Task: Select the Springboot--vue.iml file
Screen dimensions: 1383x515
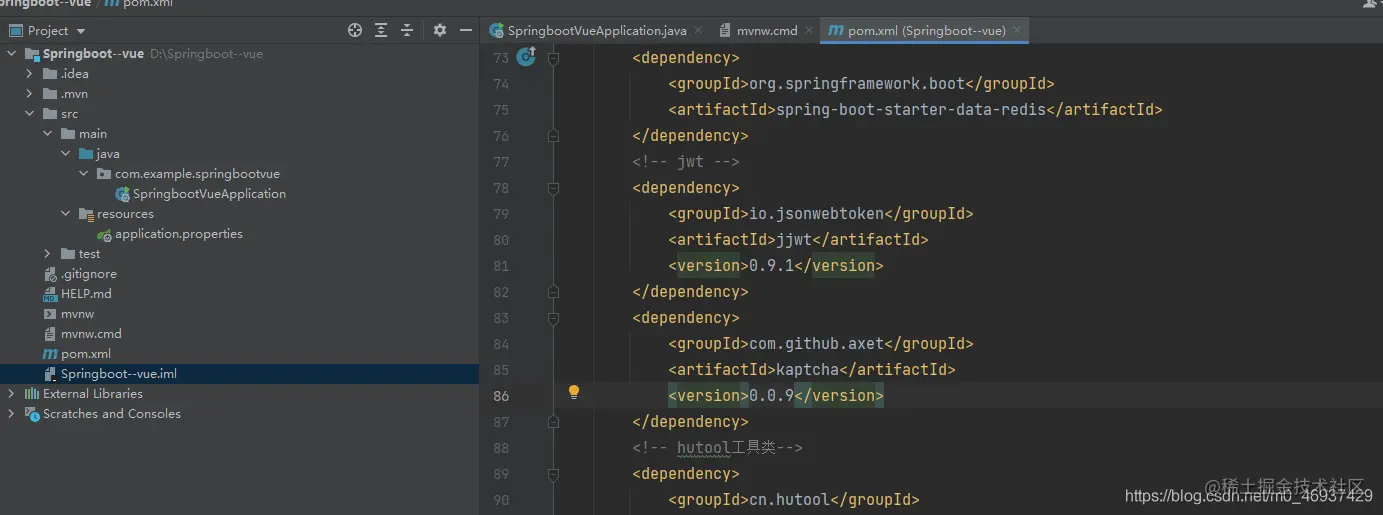Action: click(119, 374)
